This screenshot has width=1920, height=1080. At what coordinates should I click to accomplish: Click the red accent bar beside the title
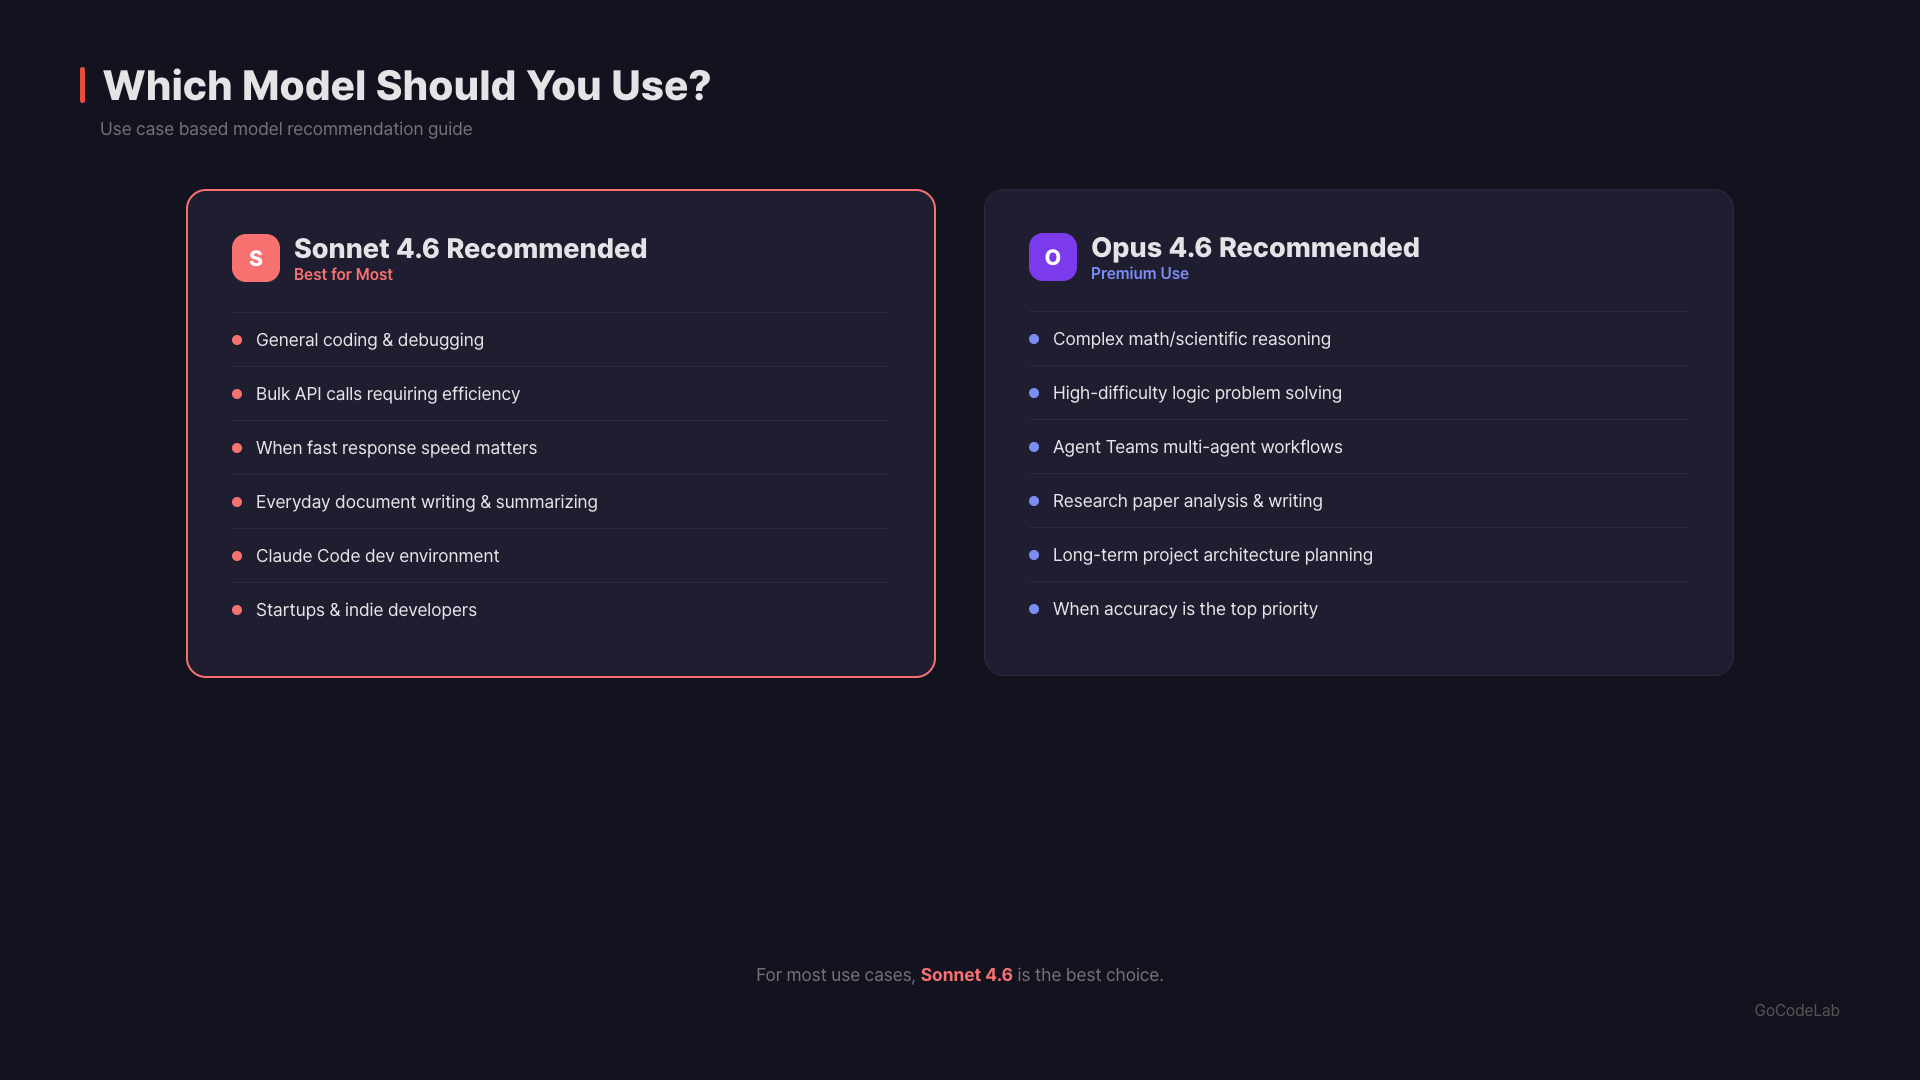83,85
